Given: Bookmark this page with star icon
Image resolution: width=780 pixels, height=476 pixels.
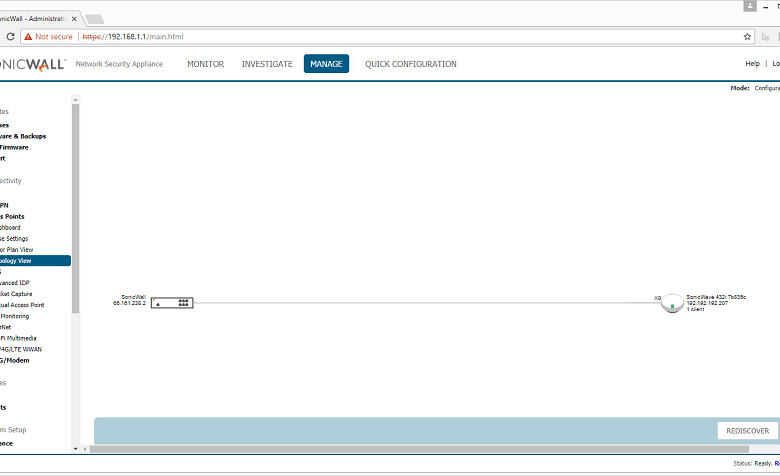Looking at the screenshot, I should click(747, 36).
